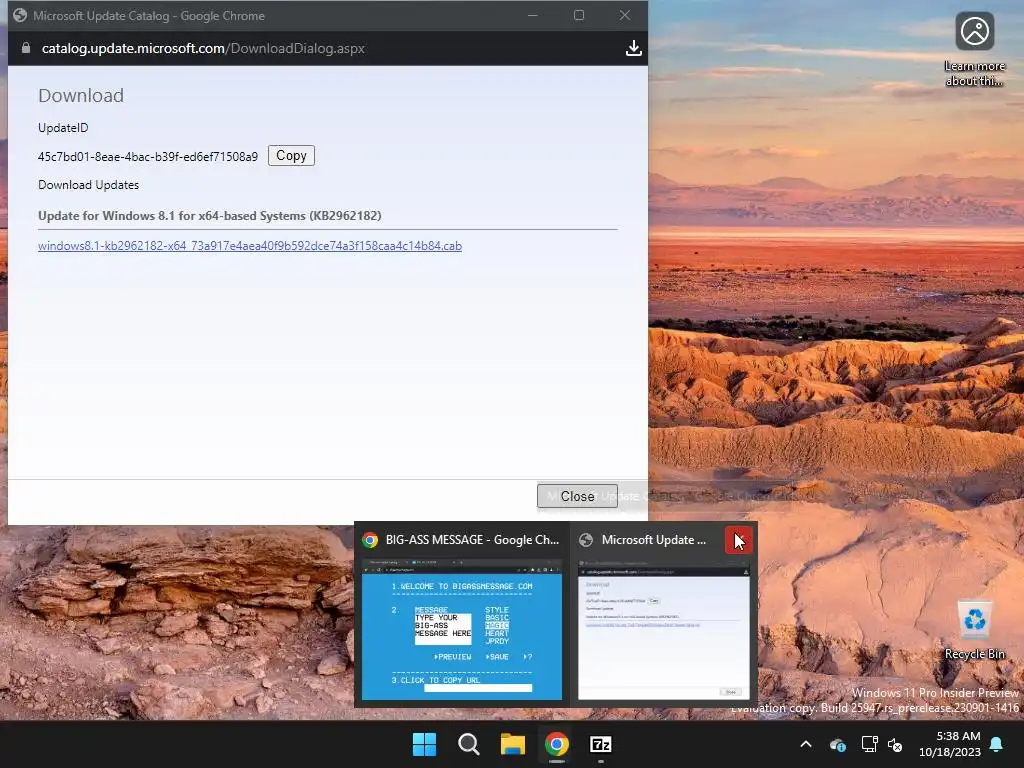Open notifications bell in taskbar

997,744
